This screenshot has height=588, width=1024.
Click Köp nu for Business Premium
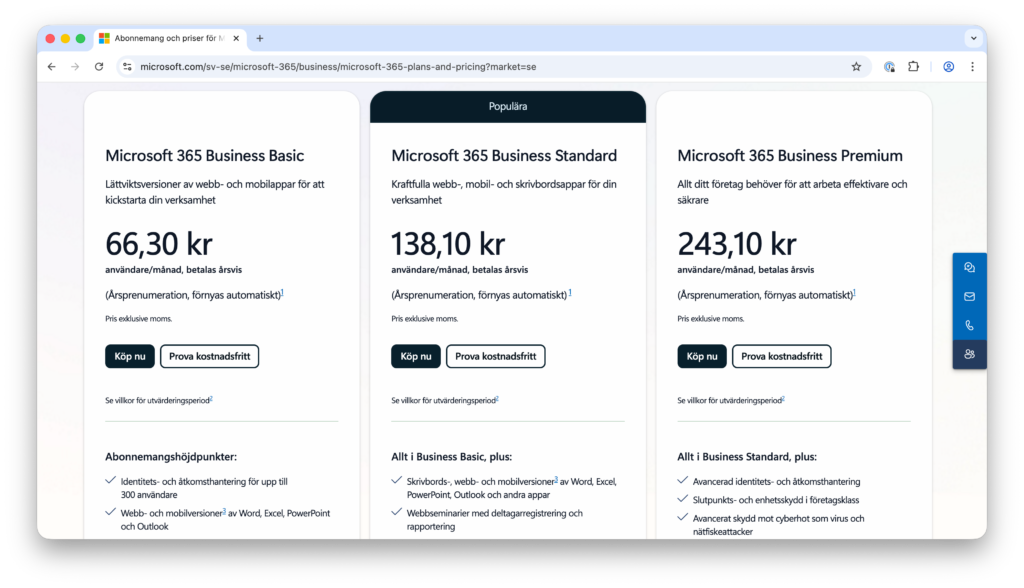pos(702,356)
